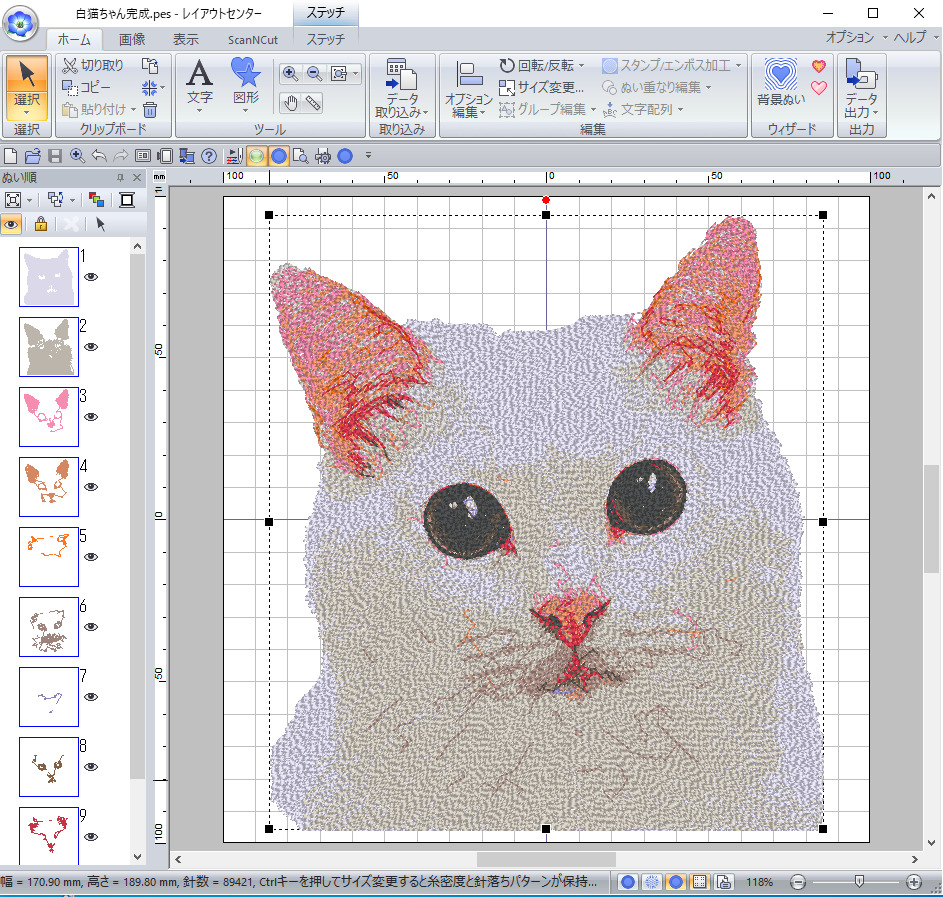This screenshot has height=897, width=943.
Task: Open the 図形 shapes tool
Action: (x=246, y=85)
